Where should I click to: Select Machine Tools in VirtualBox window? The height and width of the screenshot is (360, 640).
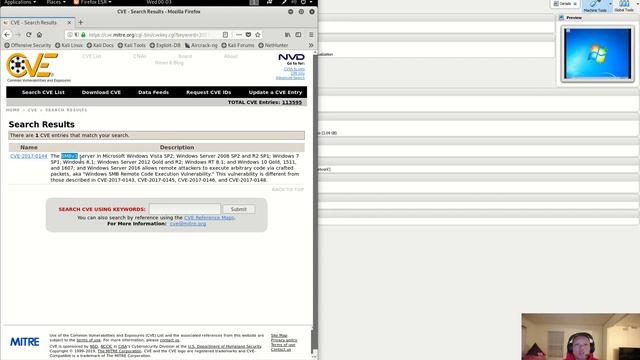tap(595, 6)
